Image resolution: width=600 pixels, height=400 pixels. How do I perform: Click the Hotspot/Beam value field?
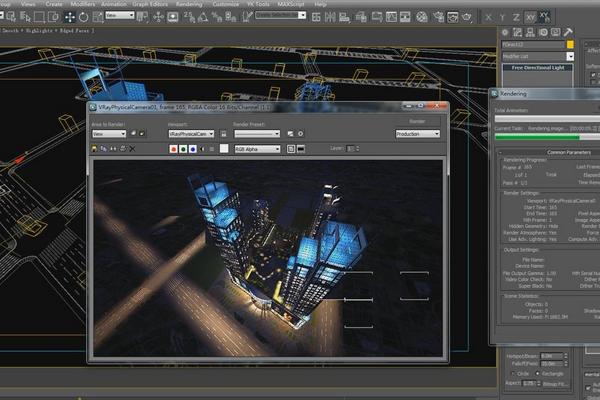(550, 355)
